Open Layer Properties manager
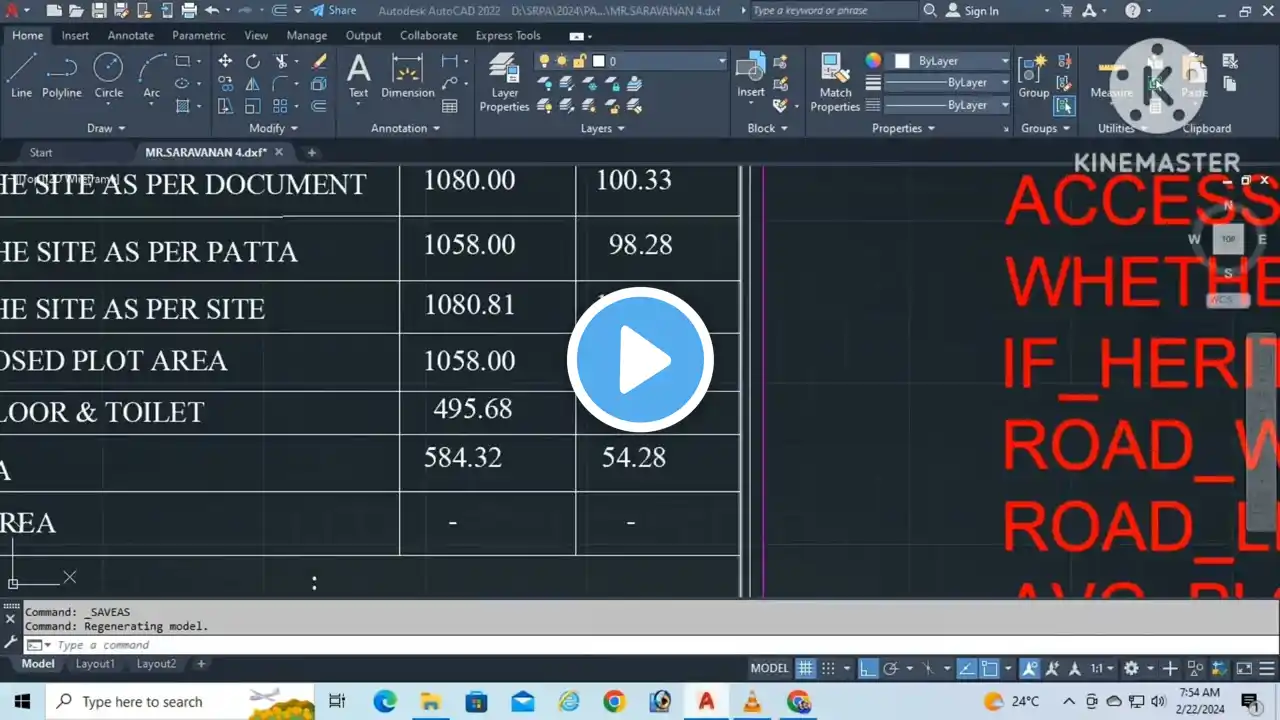The width and height of the screenshot is (1280, 720). pyautogui.click(x=504, y=82)
